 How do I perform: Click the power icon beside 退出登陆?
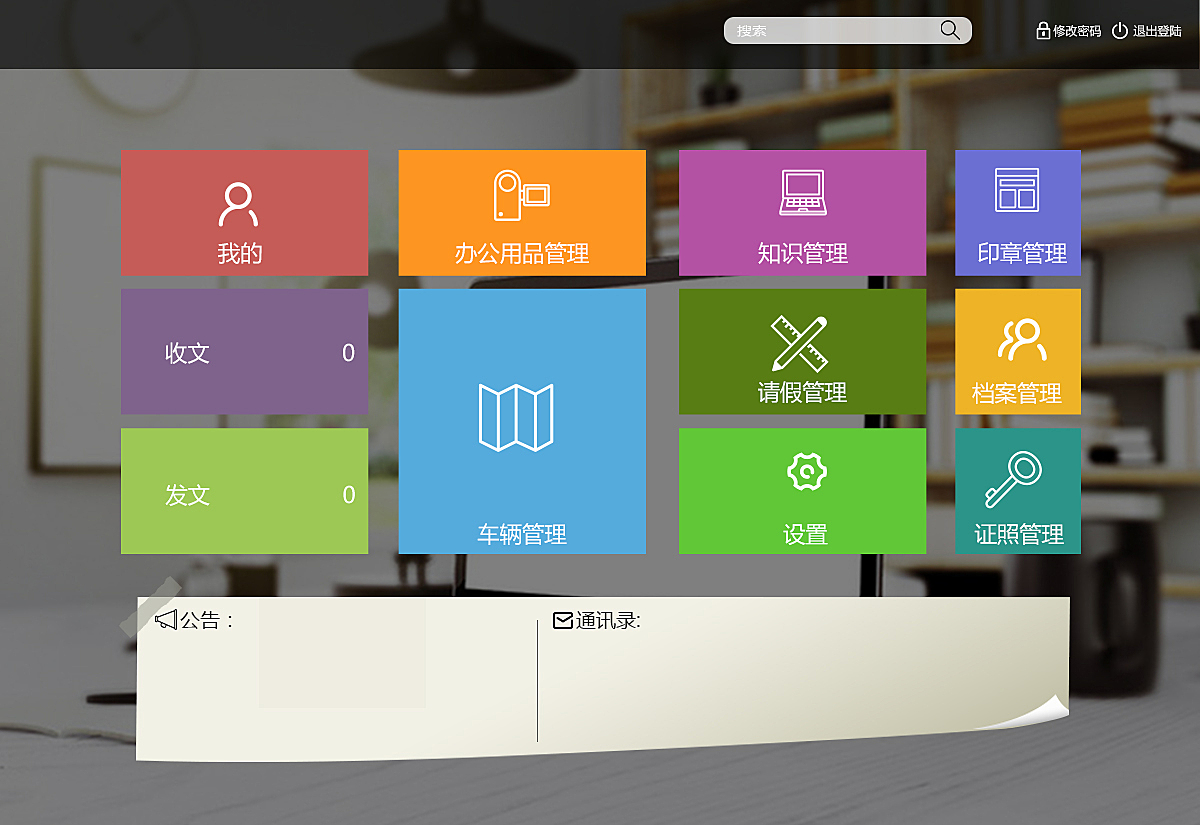pyautogui.click(x=1120, y=31)
